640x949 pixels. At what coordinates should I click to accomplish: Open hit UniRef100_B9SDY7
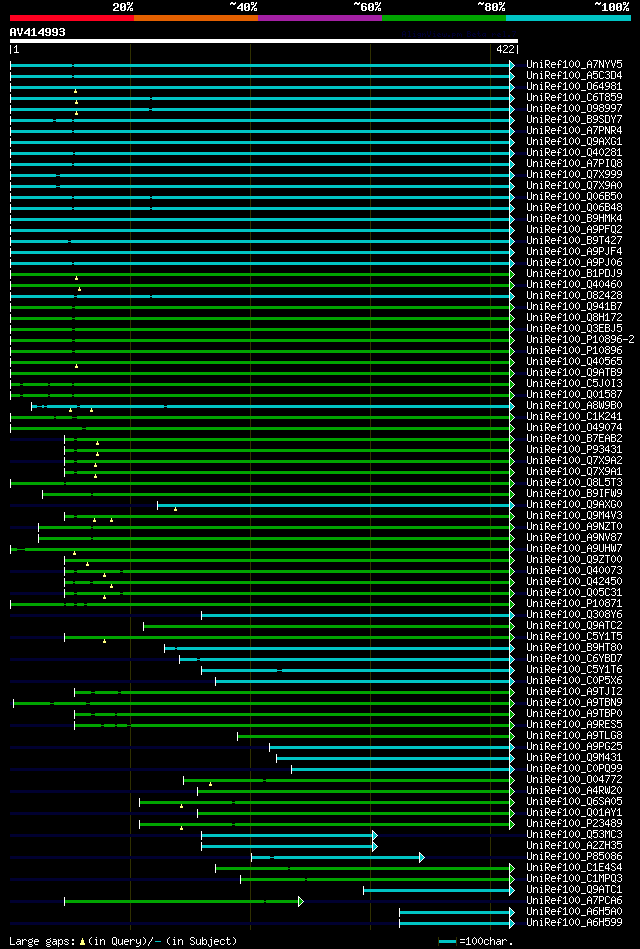[575, 119]
